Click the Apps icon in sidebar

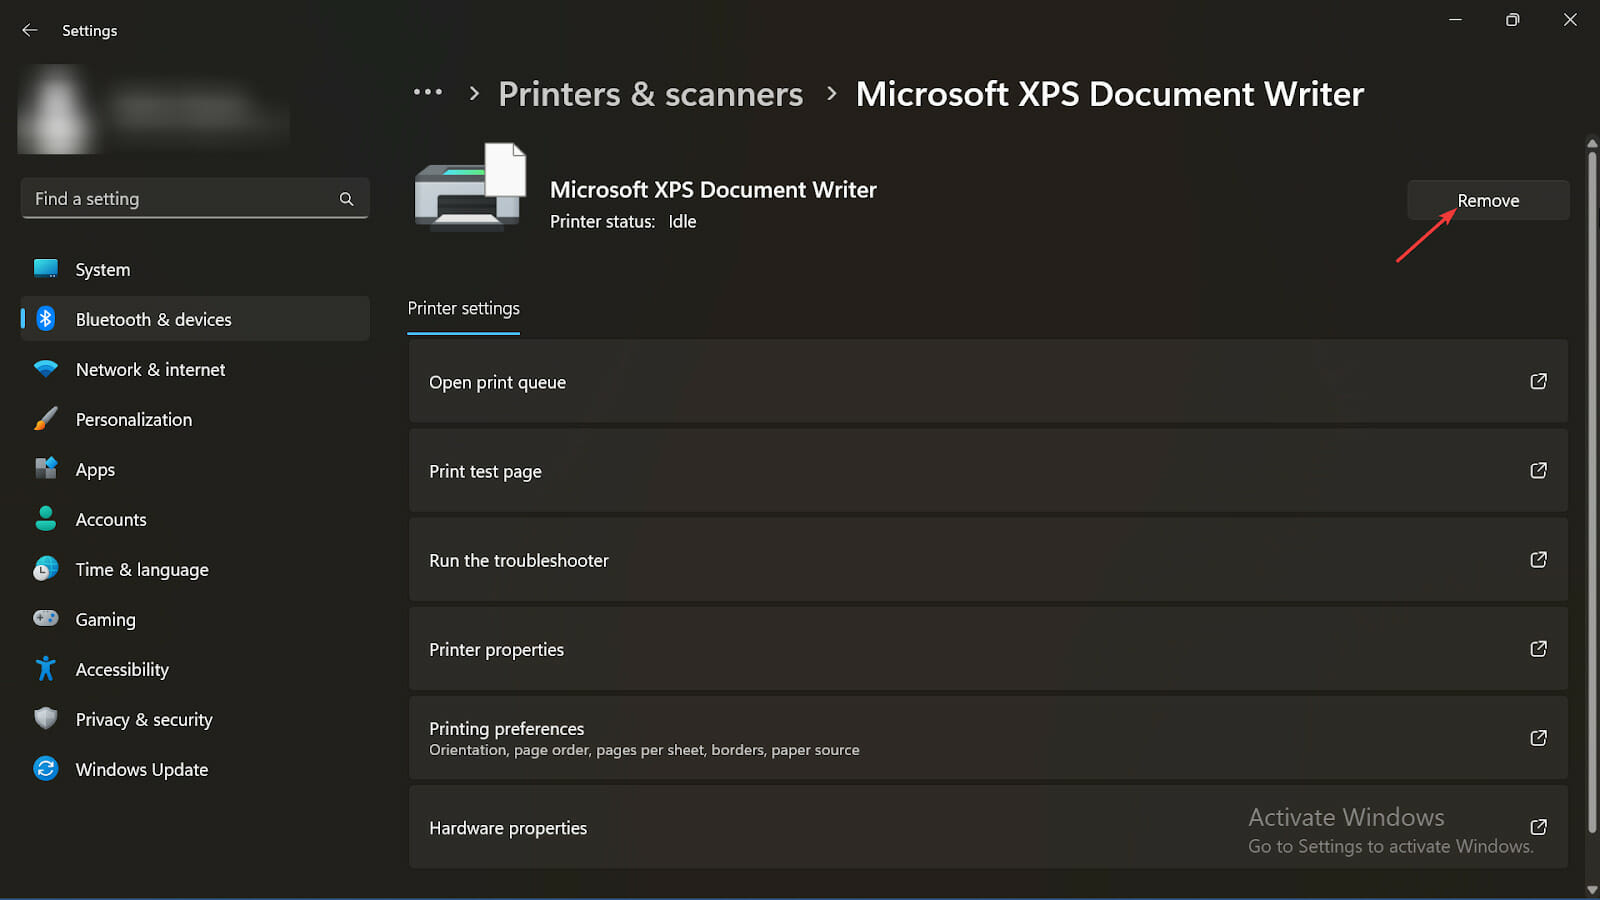click(x=45, y=468)
